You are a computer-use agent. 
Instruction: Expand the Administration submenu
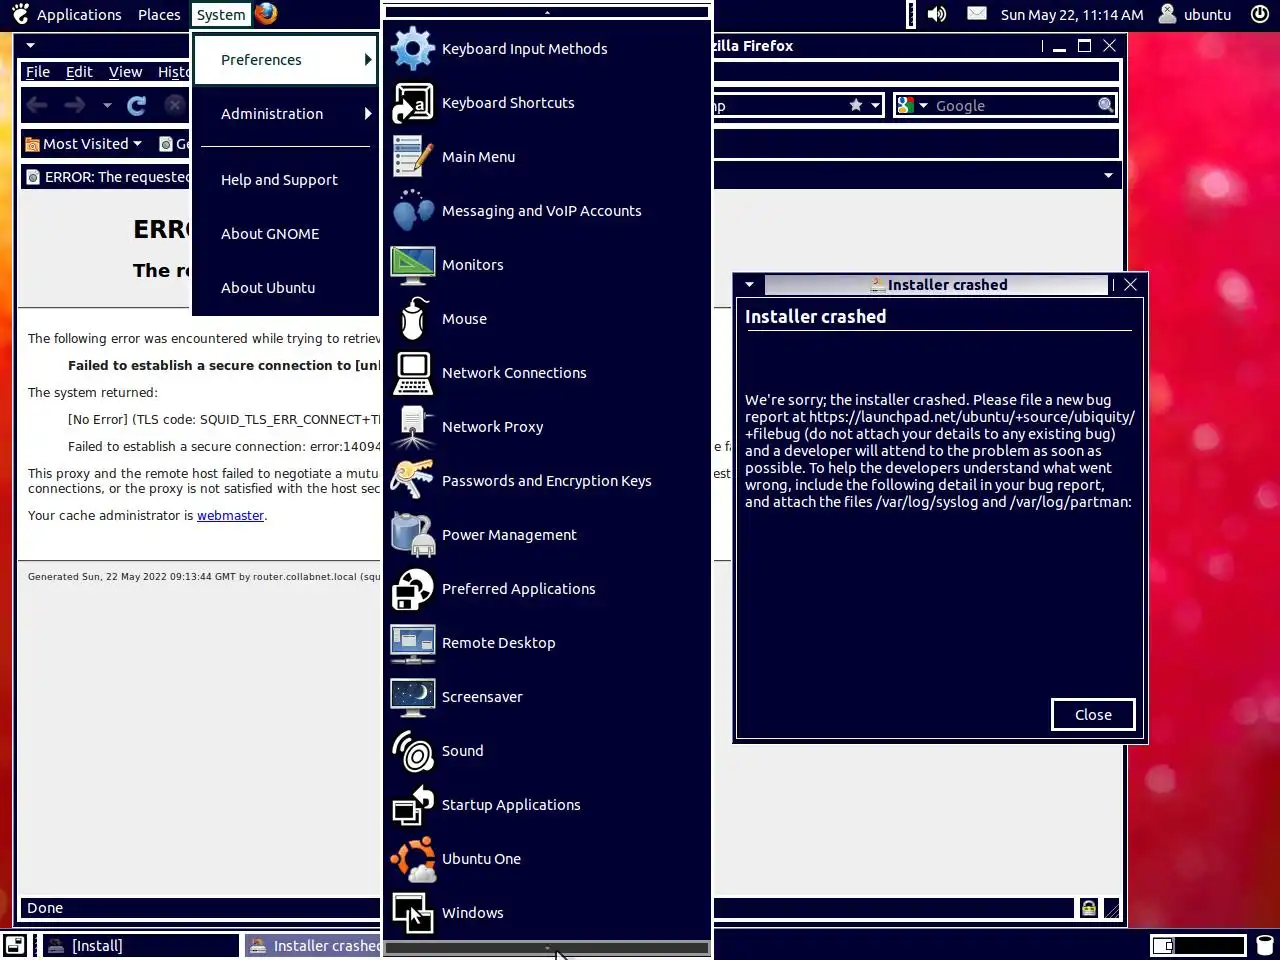(x=286, y=114)
